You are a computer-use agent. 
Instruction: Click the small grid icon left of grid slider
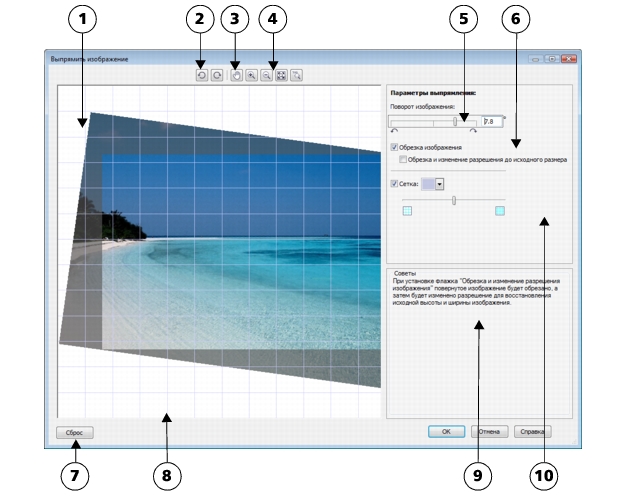[407, 211]
